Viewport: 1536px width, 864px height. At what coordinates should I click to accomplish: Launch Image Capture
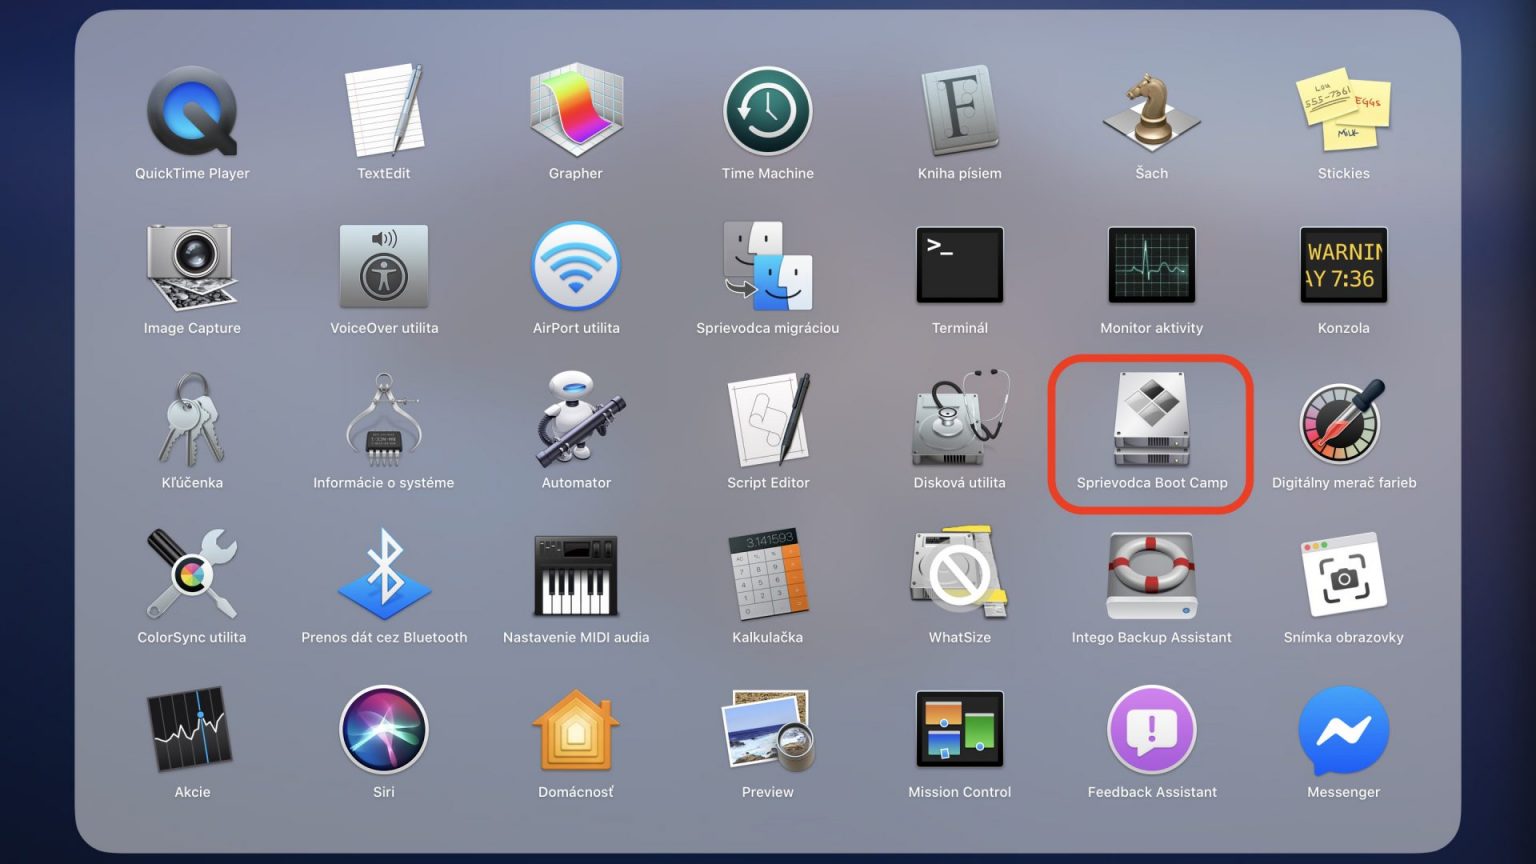(192, 266)
